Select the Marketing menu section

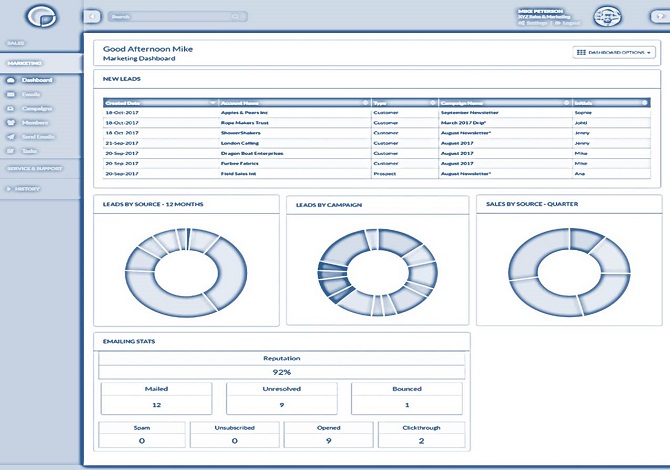(x=25, y=63)
